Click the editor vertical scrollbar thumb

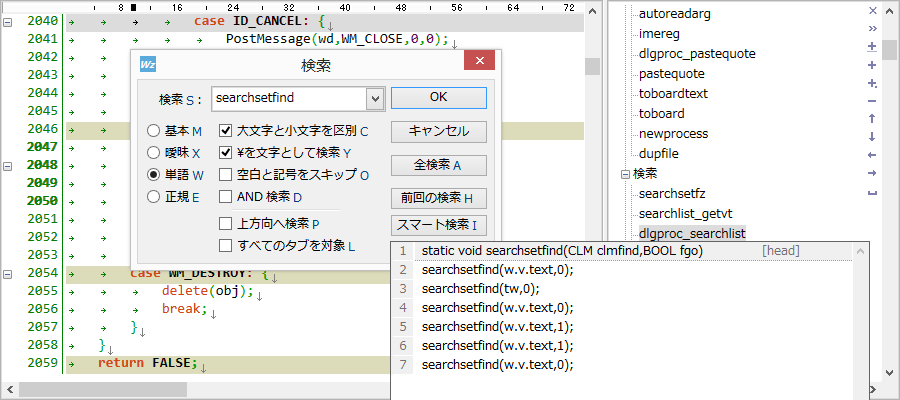592,67
